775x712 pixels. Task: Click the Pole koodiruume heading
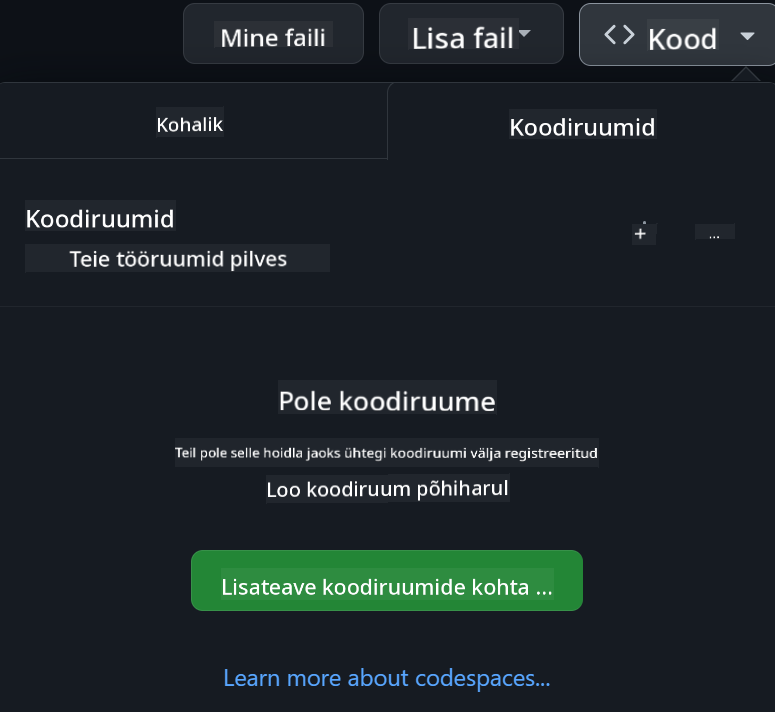(x=387, y=401)
